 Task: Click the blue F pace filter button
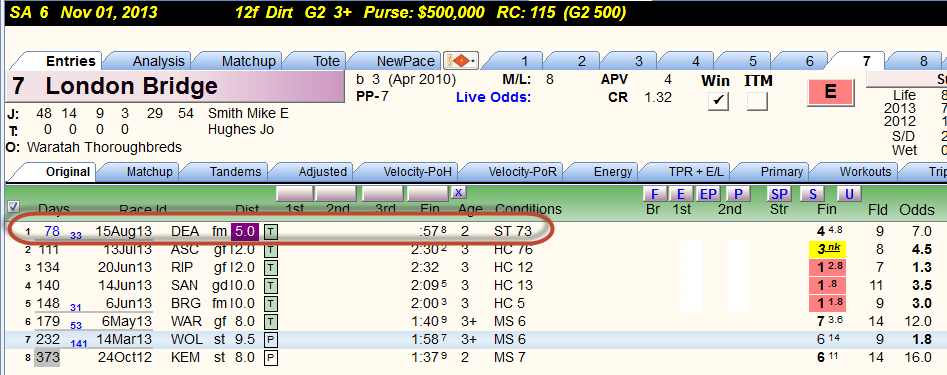click(655, 194)
